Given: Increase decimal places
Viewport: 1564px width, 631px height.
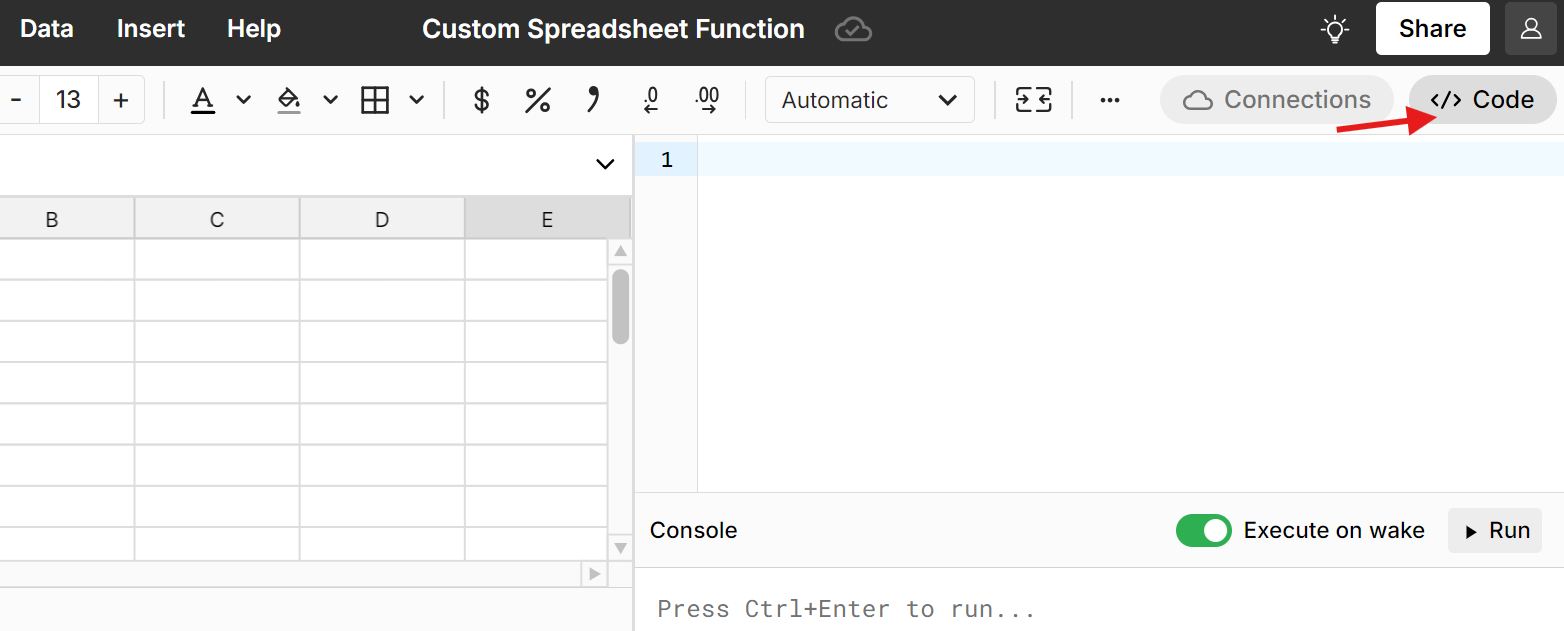Looking at the screenshot, I should [708, 100].
